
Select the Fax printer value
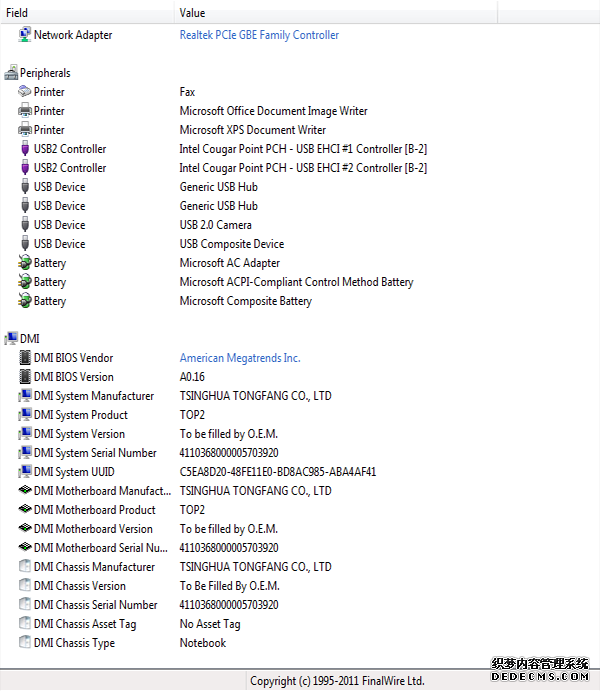(187, 92)
